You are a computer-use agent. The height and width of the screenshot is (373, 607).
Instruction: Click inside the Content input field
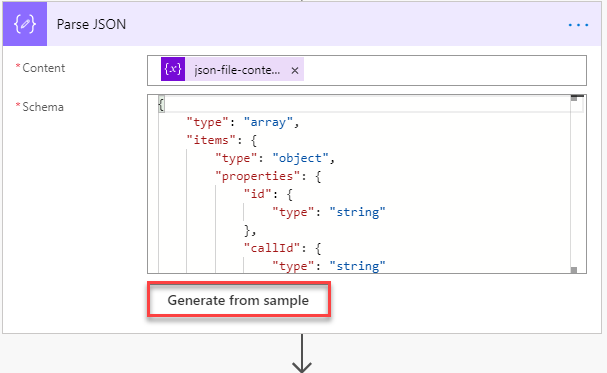367,70
